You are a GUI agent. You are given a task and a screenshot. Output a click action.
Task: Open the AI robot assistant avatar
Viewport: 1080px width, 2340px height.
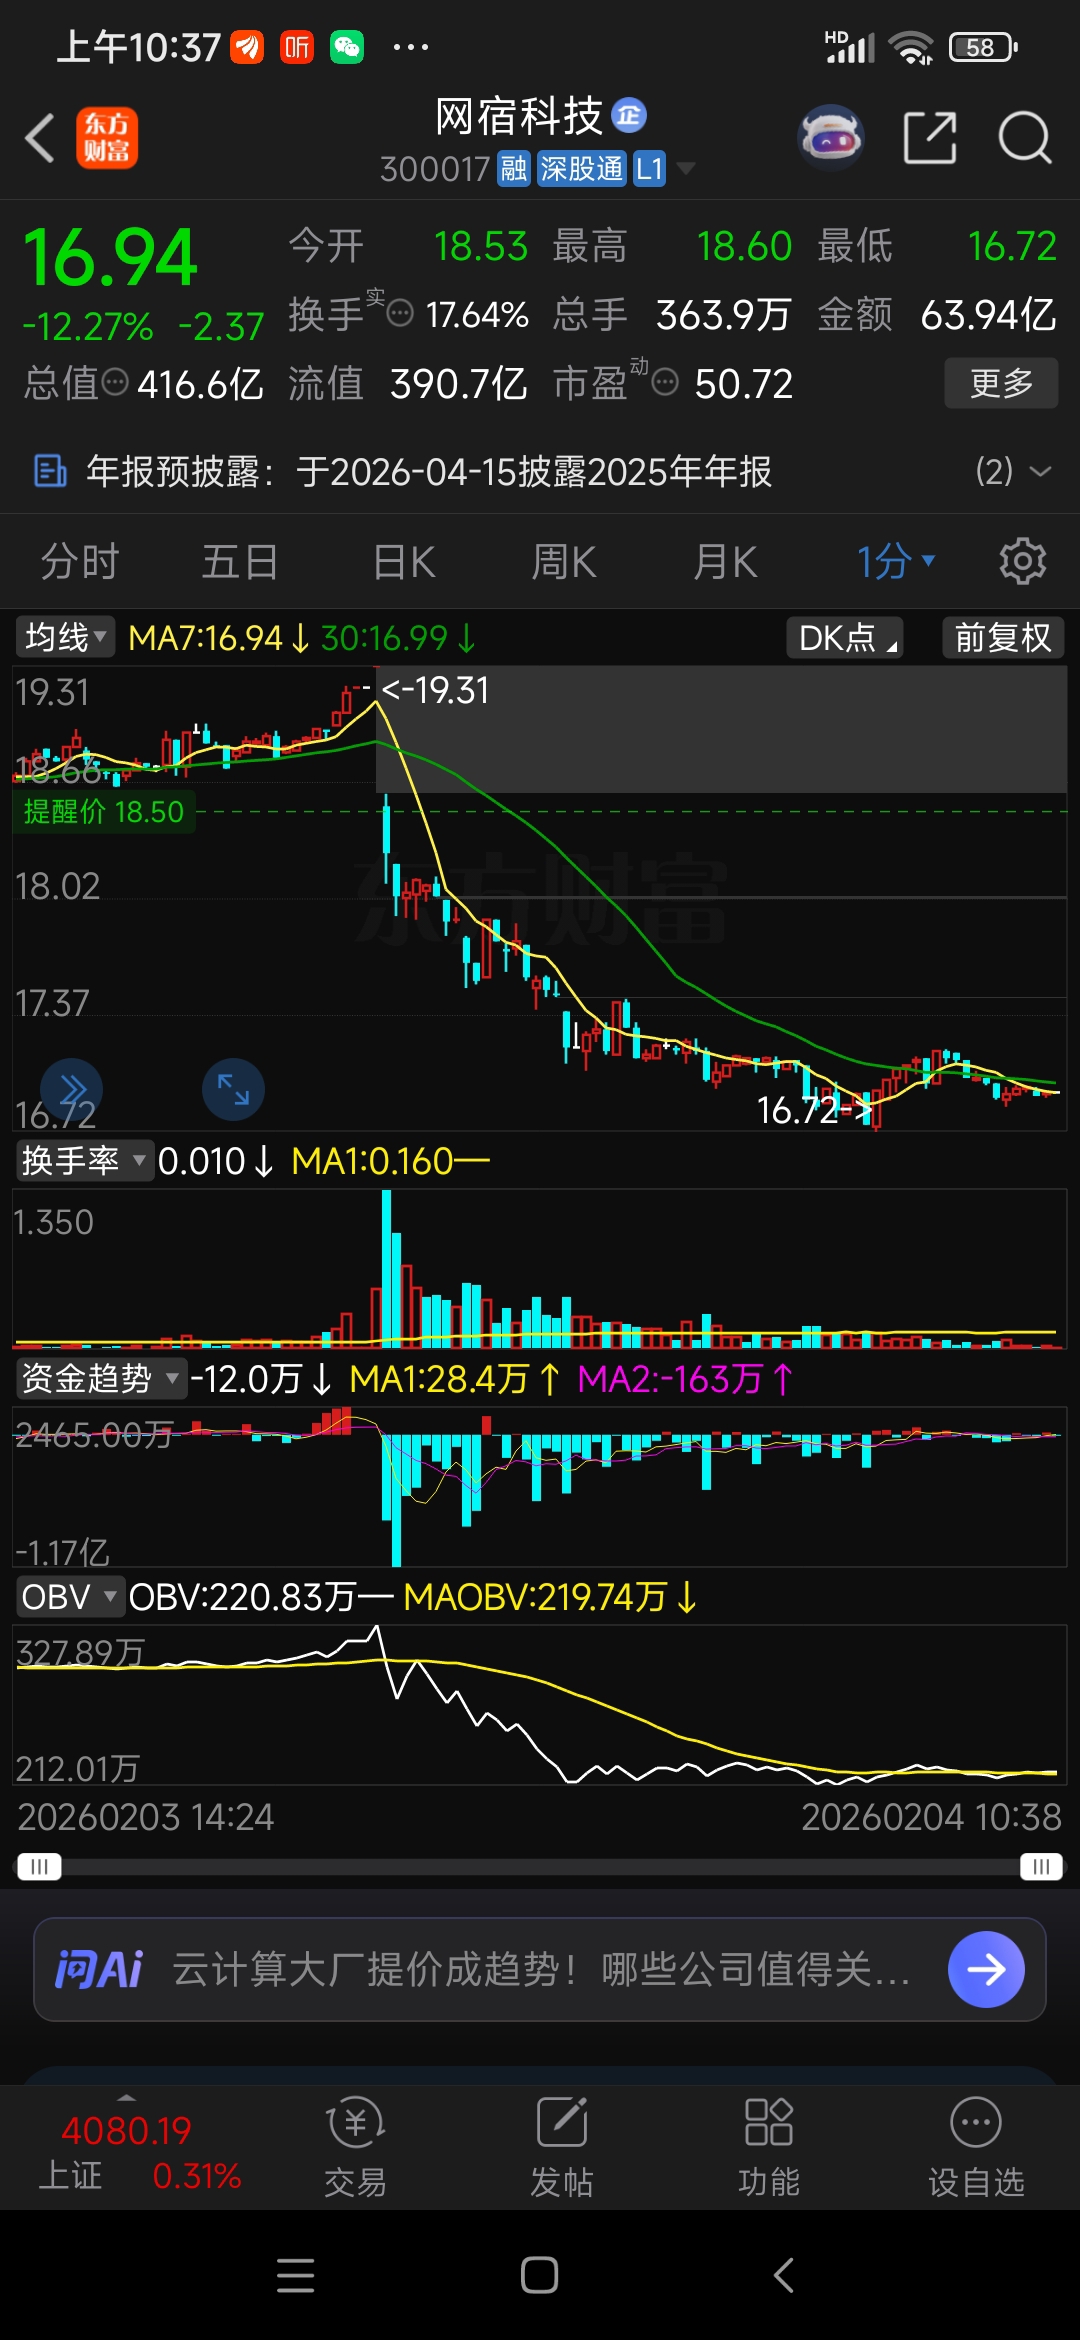coord(831,137)
